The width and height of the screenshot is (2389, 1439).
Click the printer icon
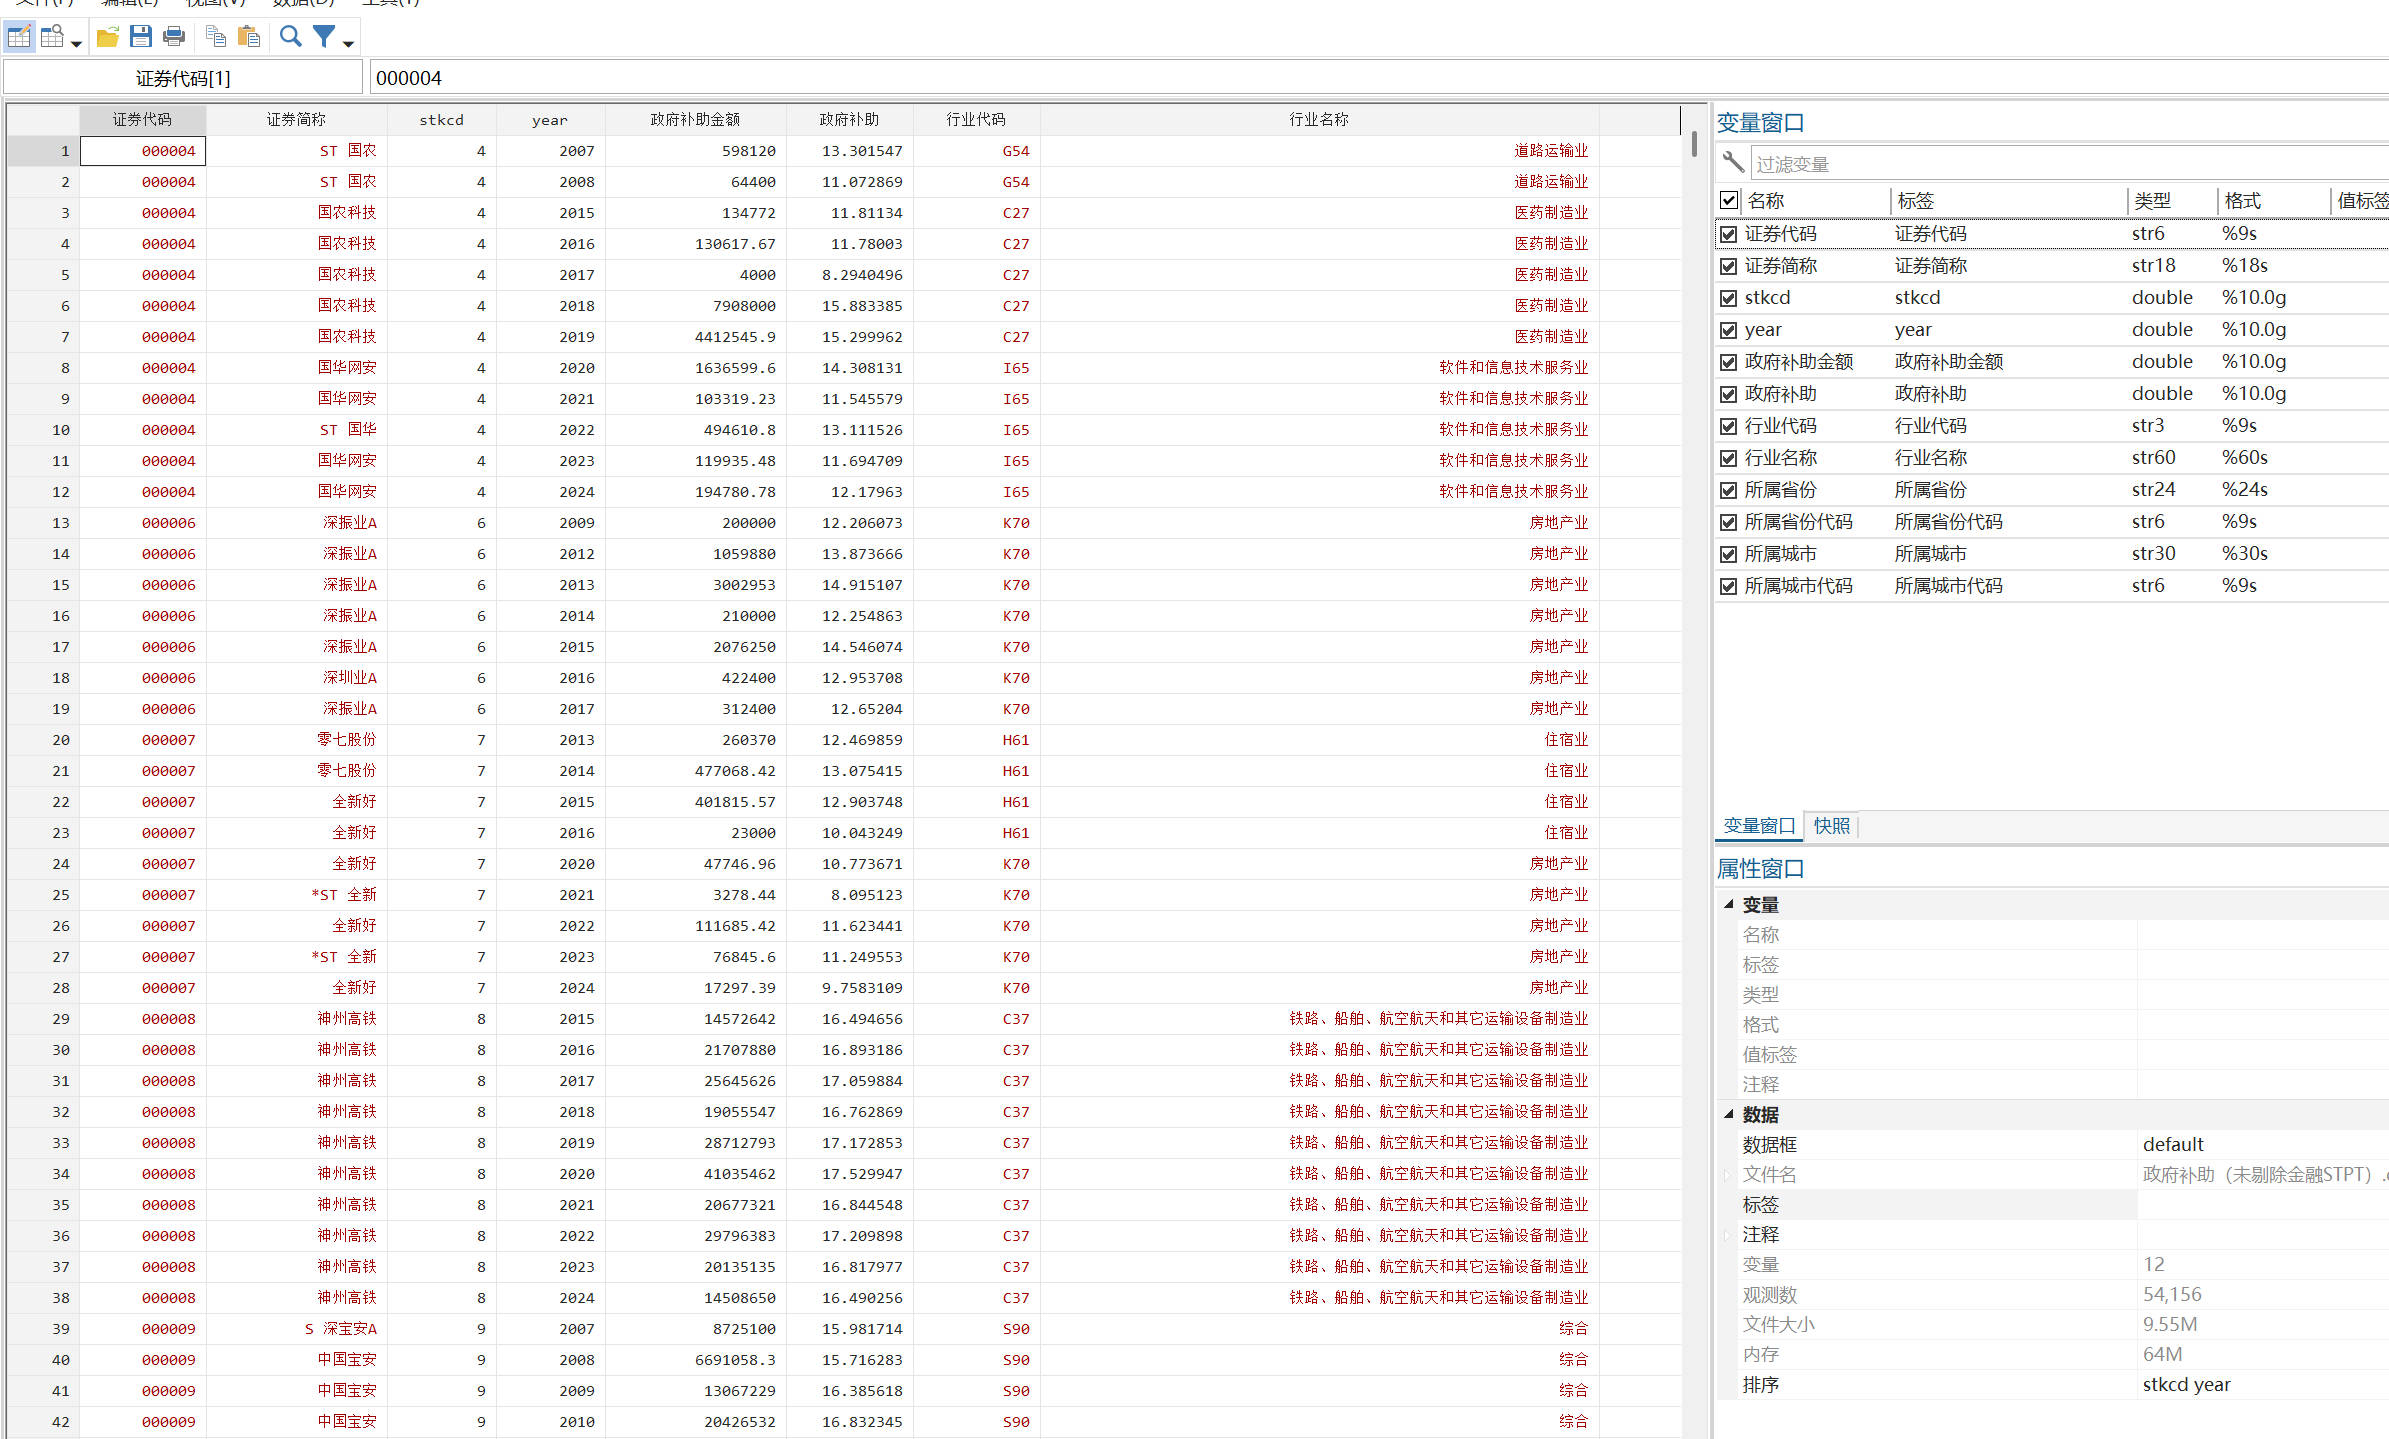[174, 37]
